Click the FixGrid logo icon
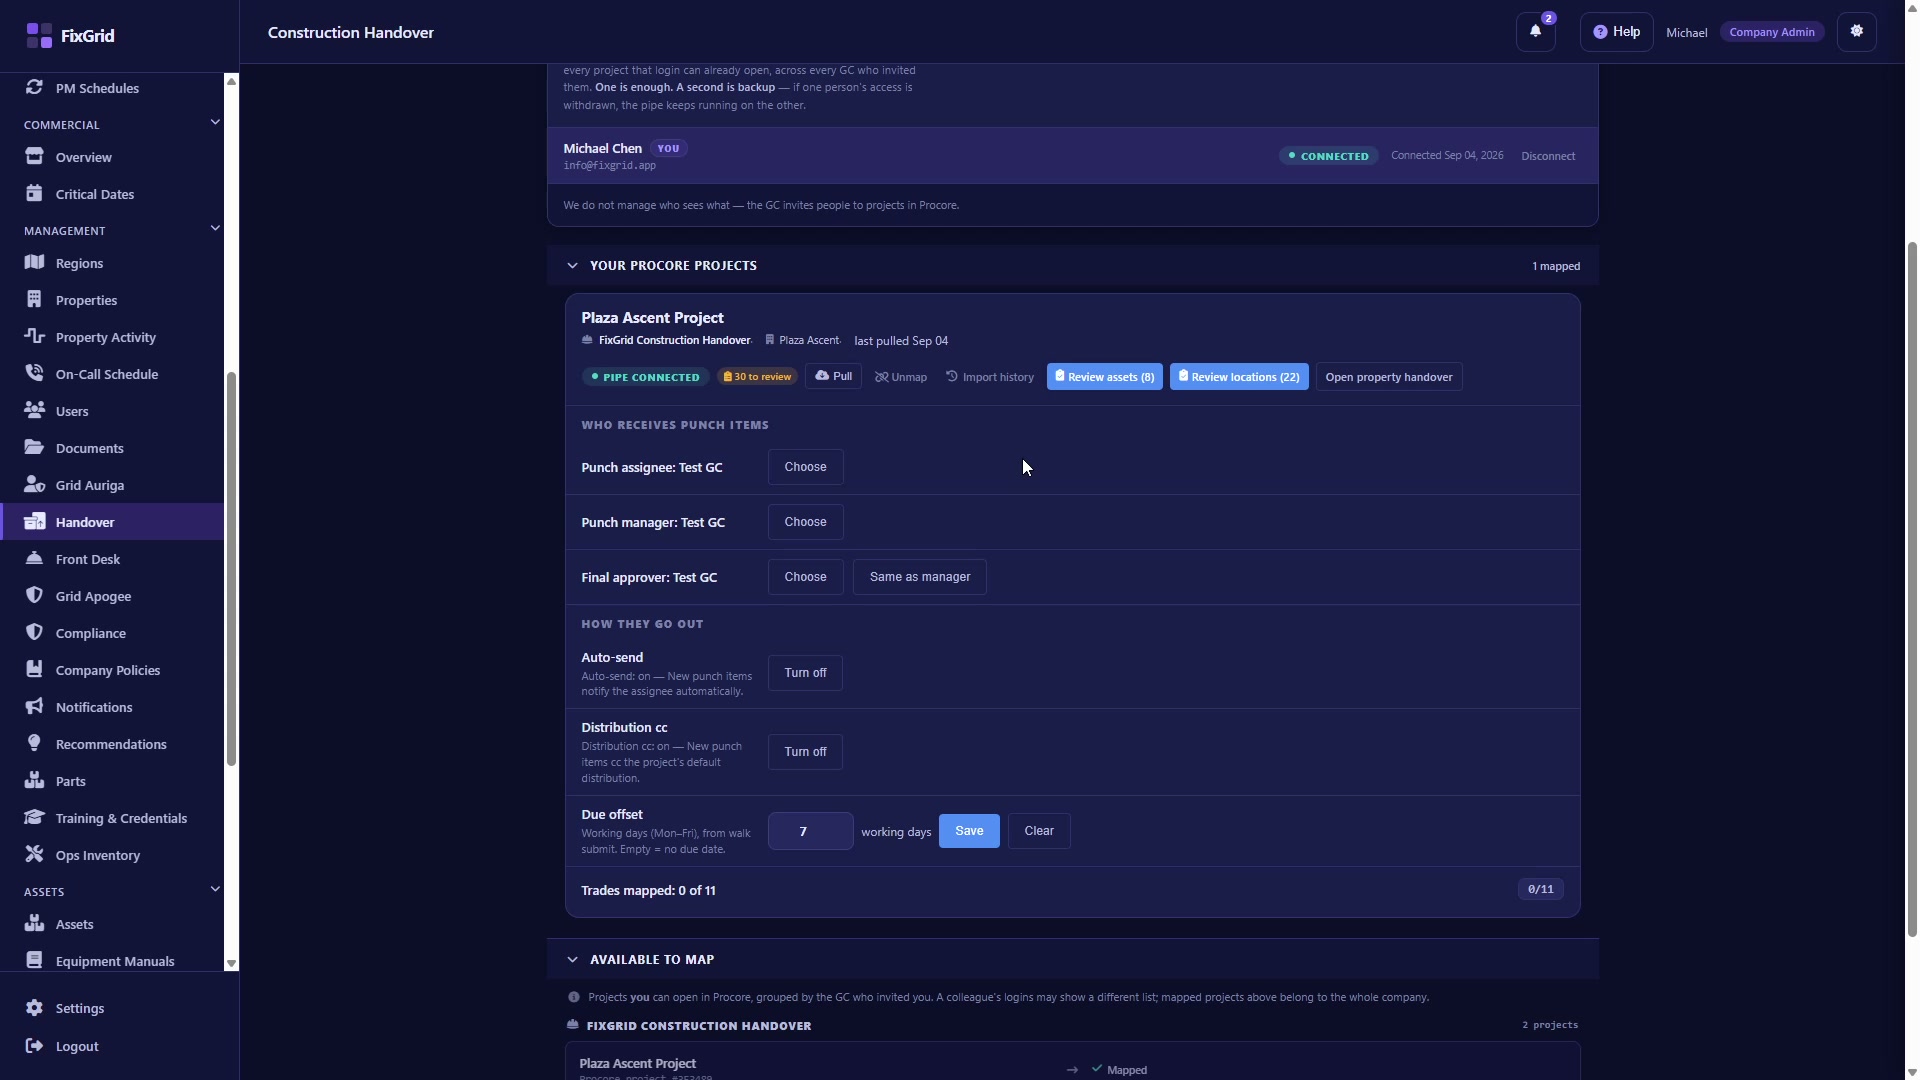 click(x=39, y=35)
